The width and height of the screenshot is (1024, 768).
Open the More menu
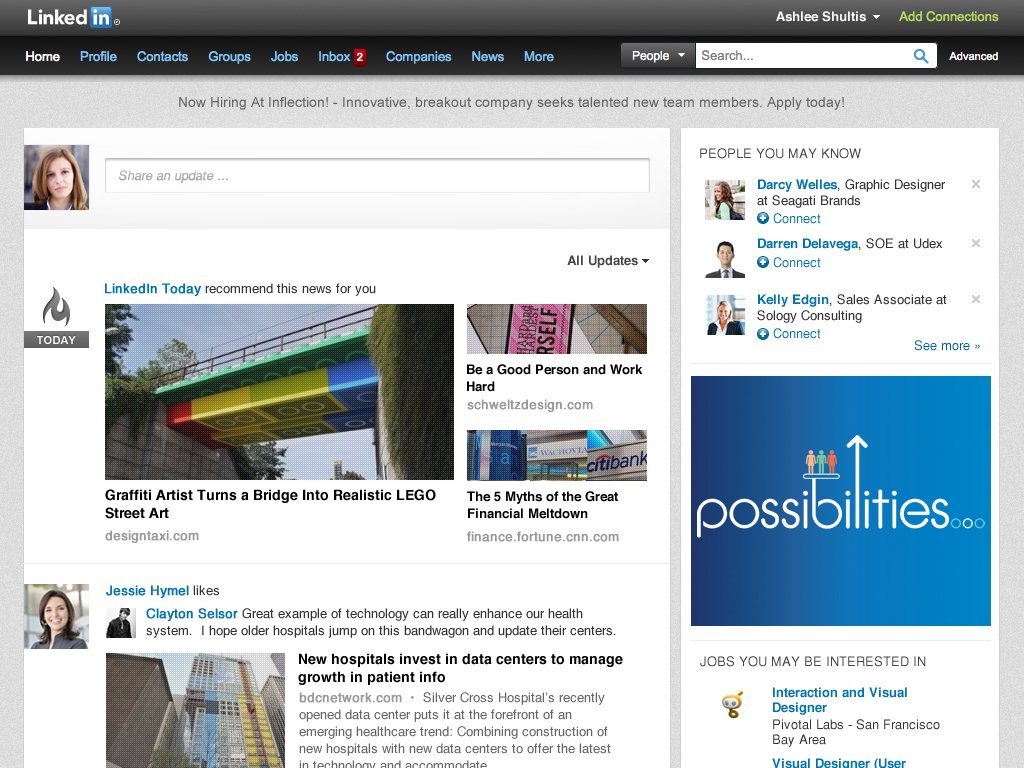[538, 57]
